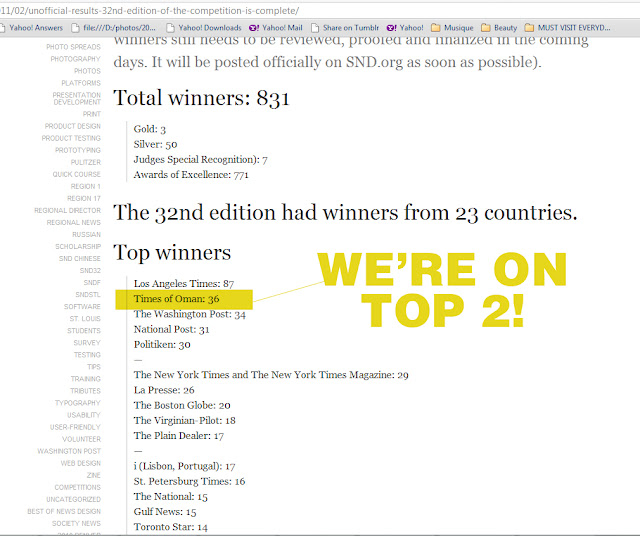Image resolution: width=640 pixels, height=536 pixels.
Task: Open the REGION 1 tag link
Action: click(86, 186)
